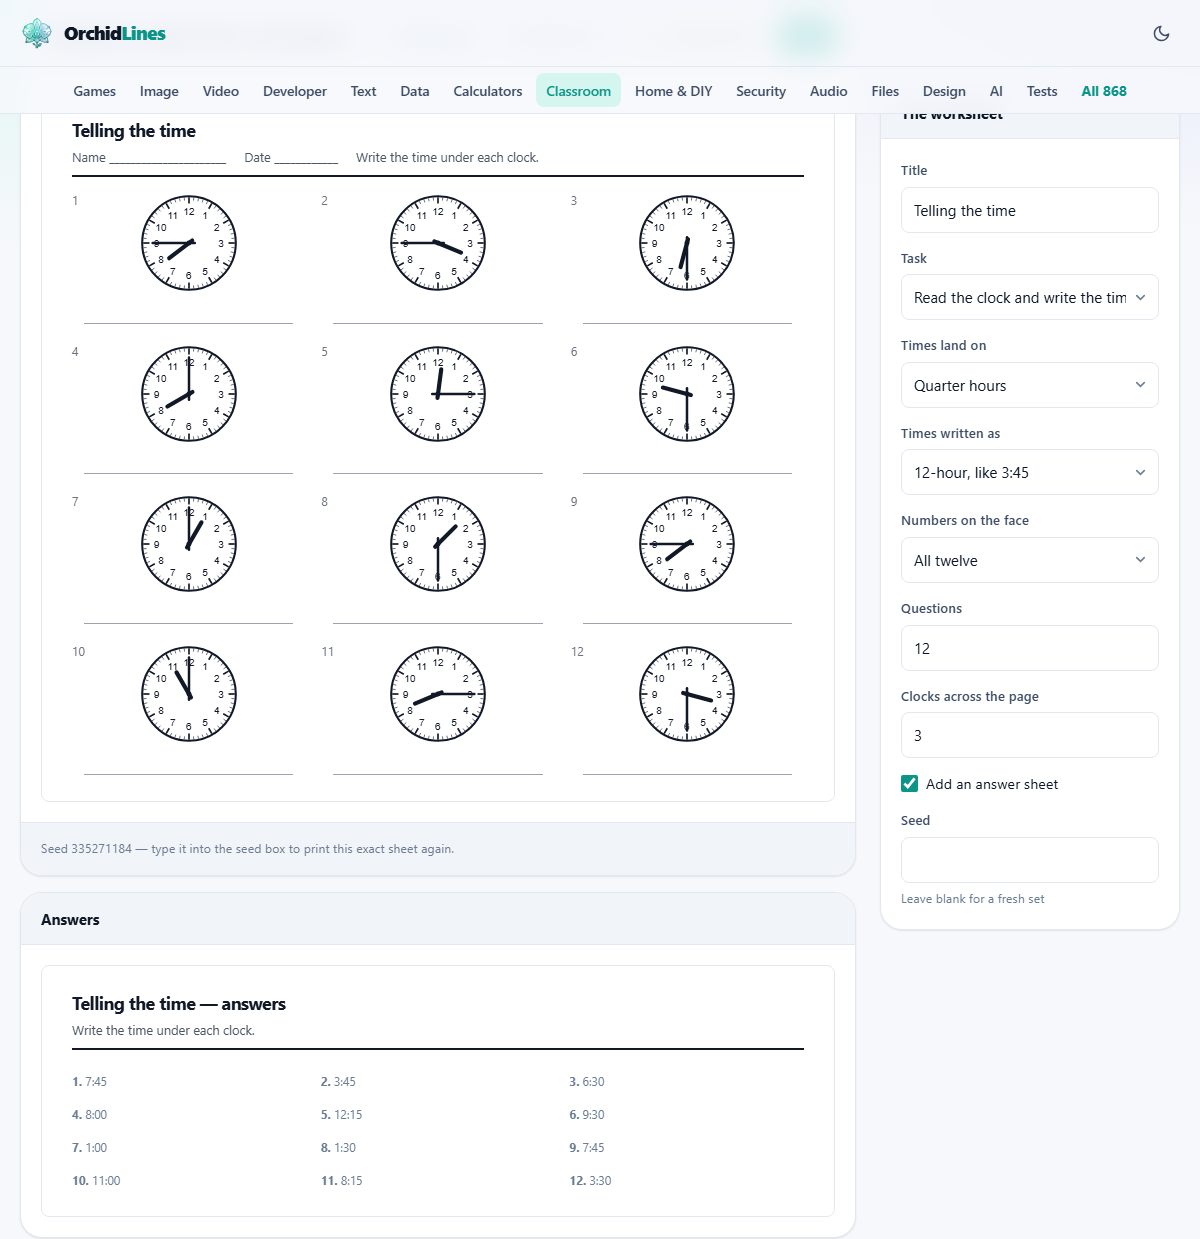Click clock number 6 on the worksheet
1200x1239 pixels.
coord(687,394)
